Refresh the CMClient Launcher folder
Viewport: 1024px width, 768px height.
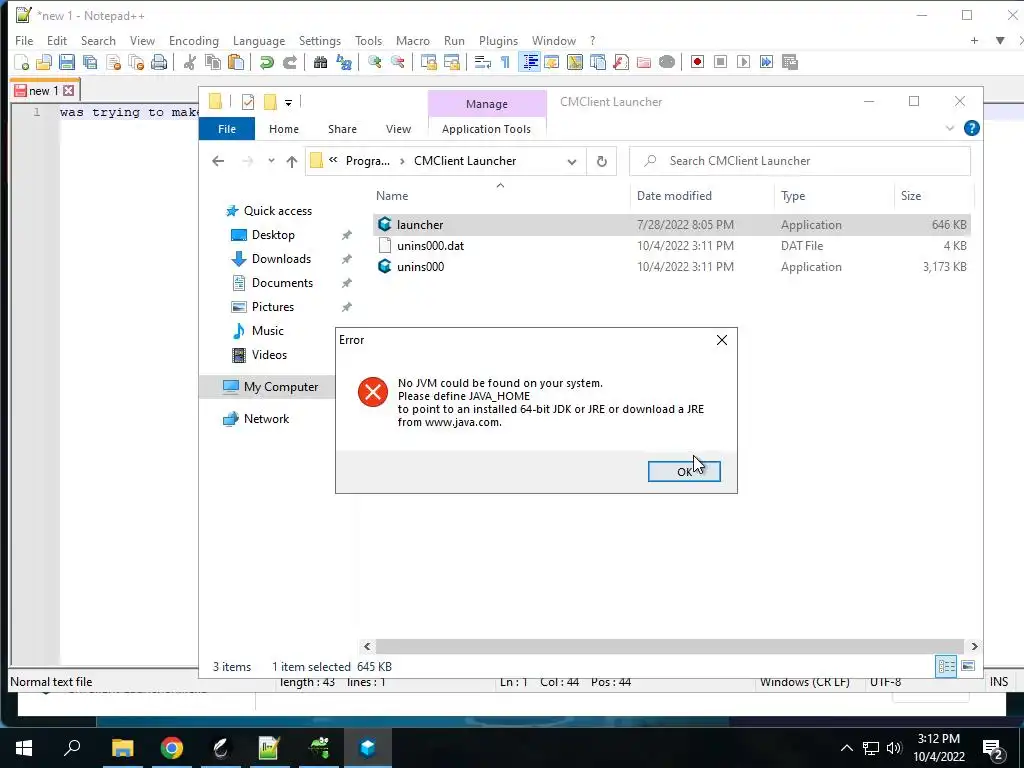pos(601,161)
